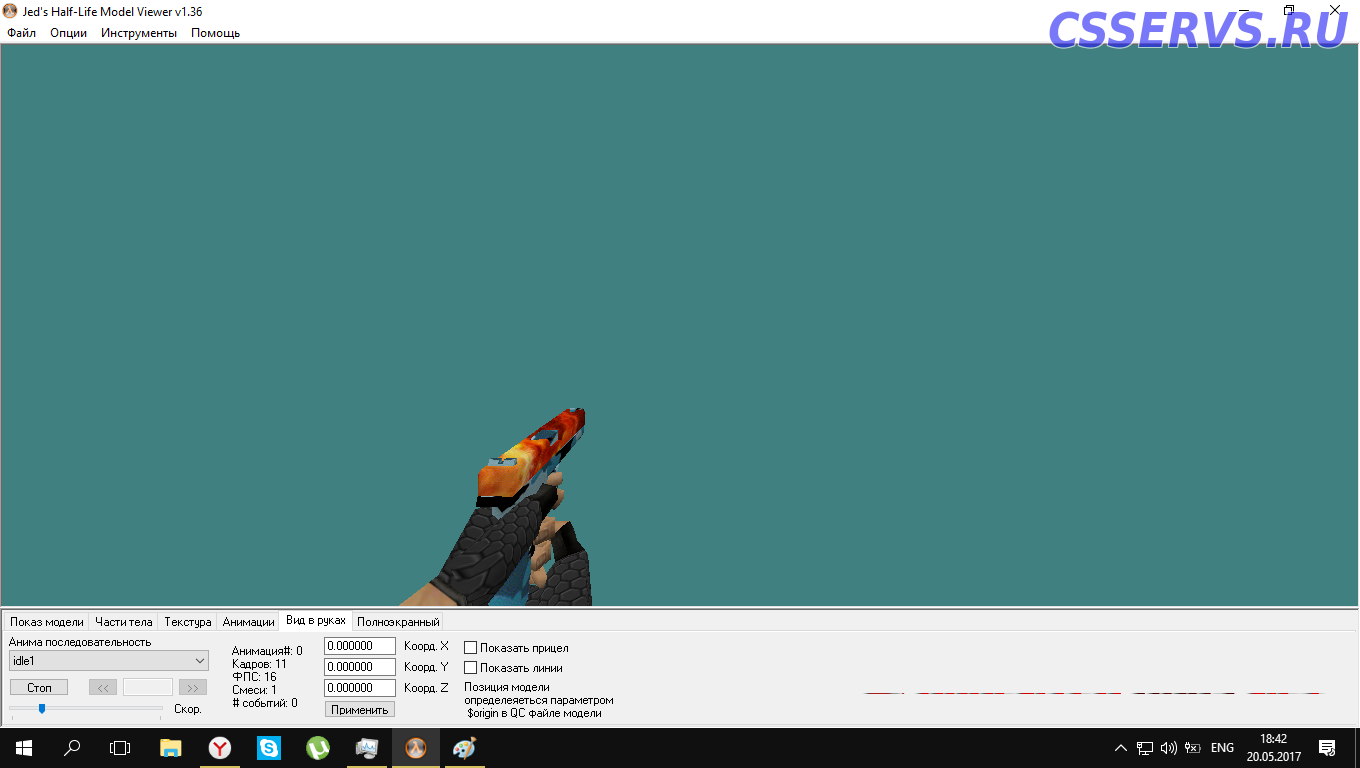The image size is (1360, 768).
Task: Click the Применить button
Action: (360, 709)
